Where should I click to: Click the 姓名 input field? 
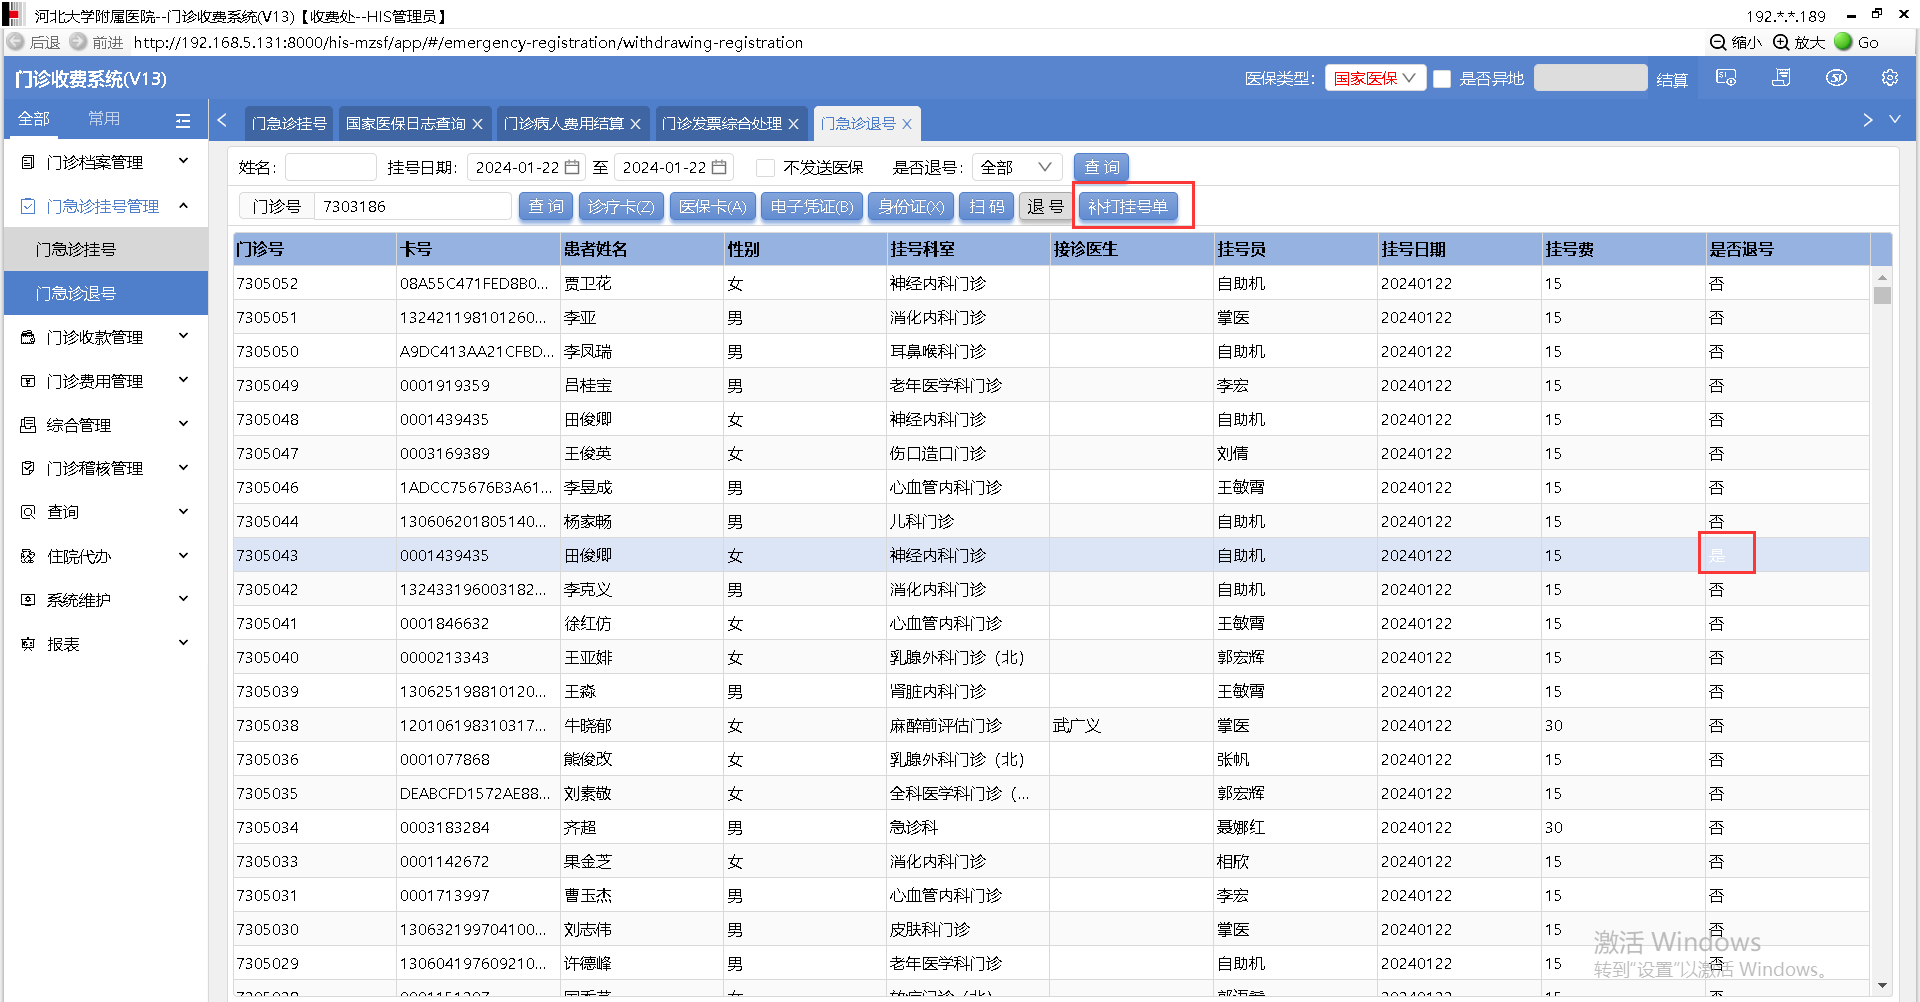(x=330, y=167)
